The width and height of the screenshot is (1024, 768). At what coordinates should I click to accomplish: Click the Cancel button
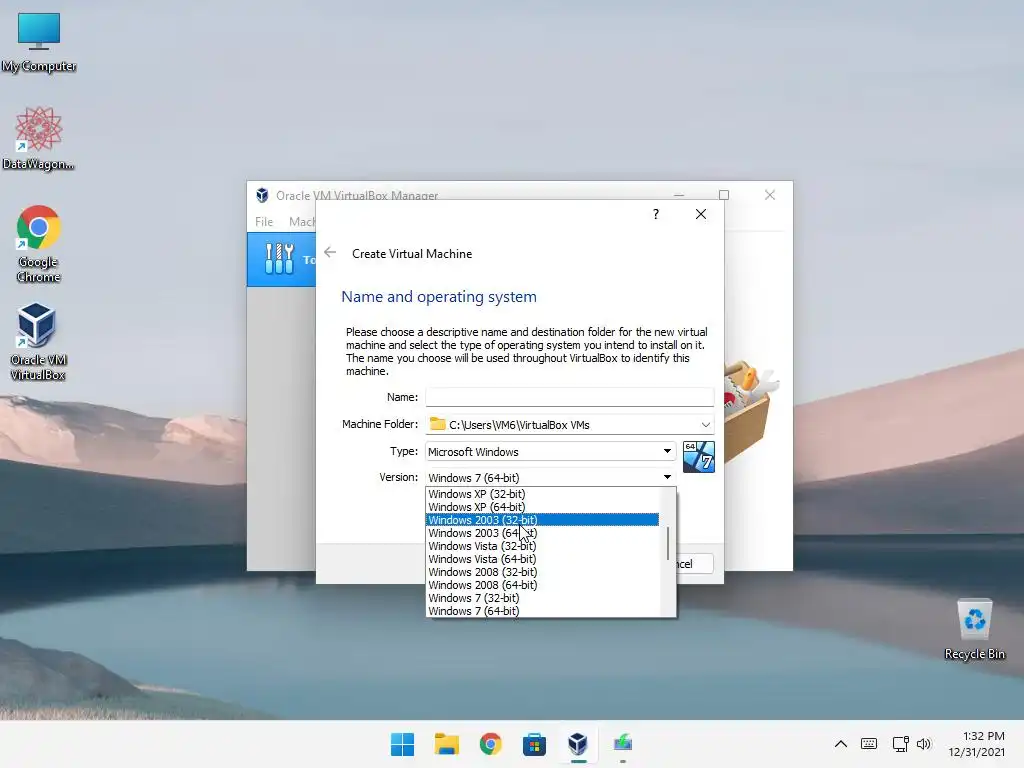click(694, 564)
